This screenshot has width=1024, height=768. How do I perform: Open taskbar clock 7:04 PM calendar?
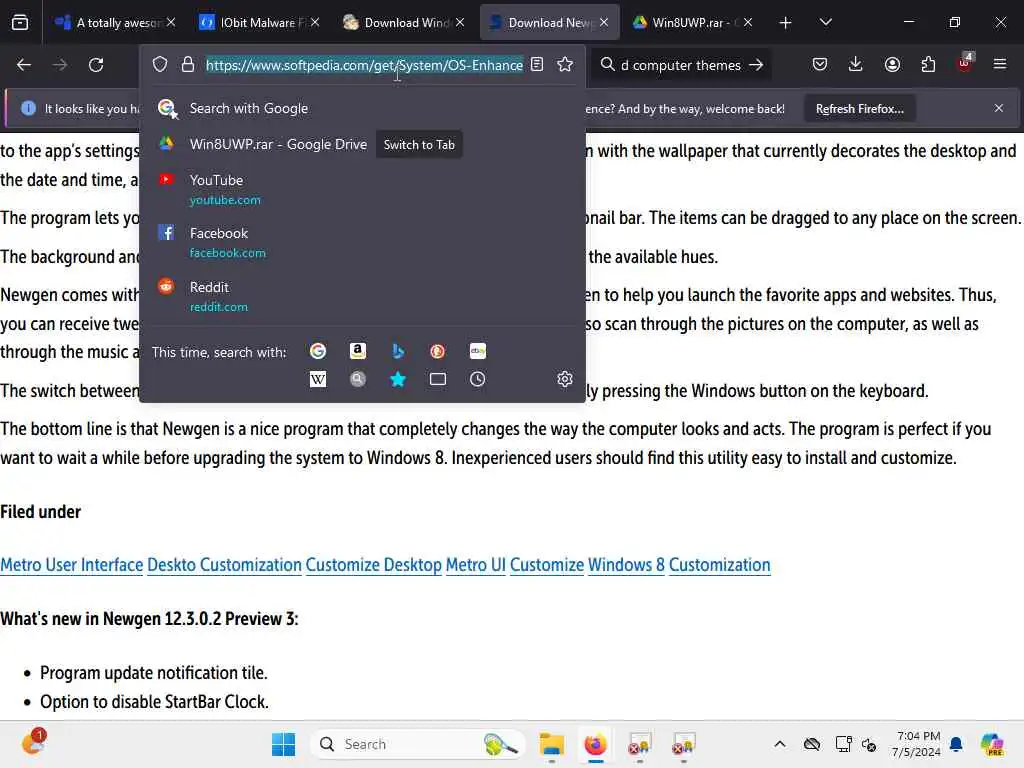pos(918,744)
